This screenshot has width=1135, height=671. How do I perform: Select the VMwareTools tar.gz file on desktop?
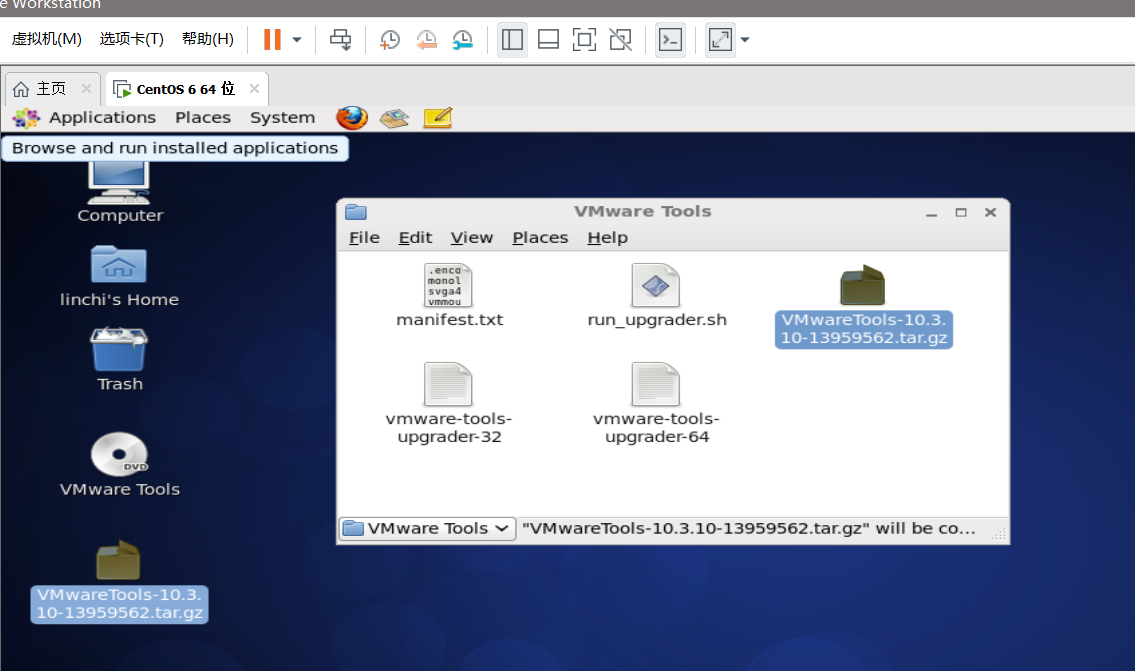click(119, 582)
